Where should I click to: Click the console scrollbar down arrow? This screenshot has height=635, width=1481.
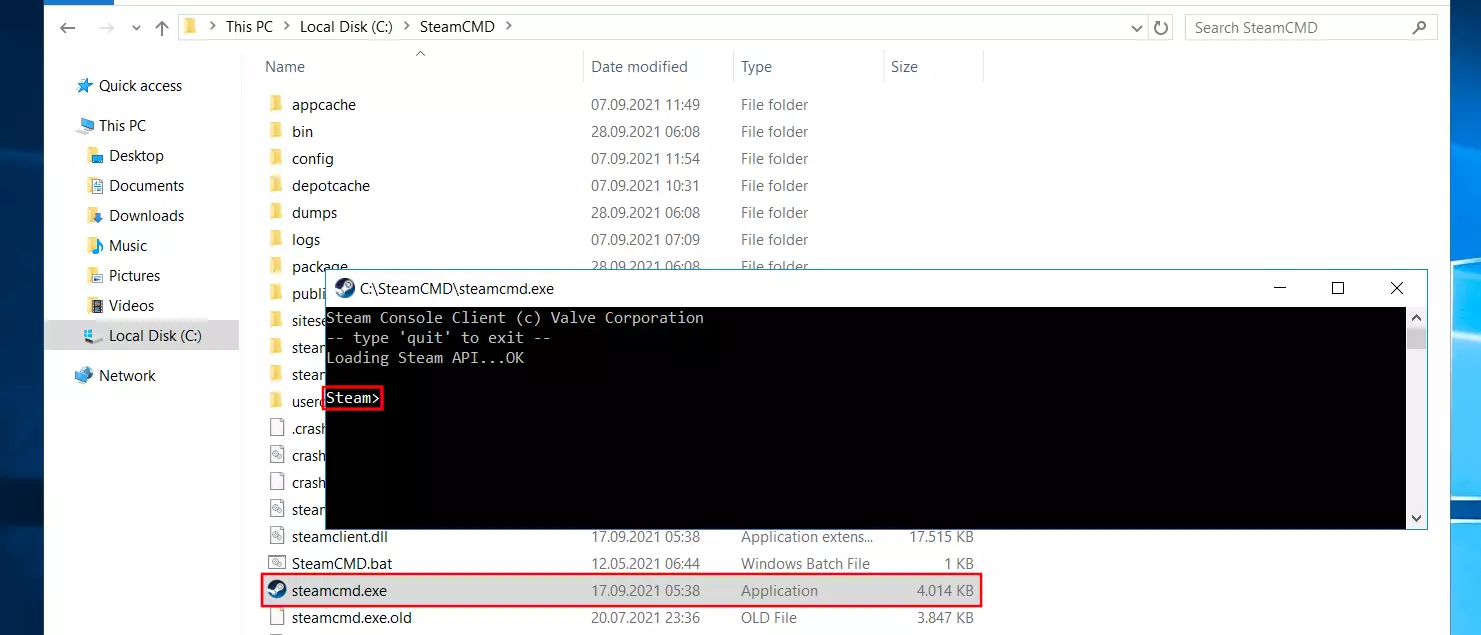(1416, 518)
